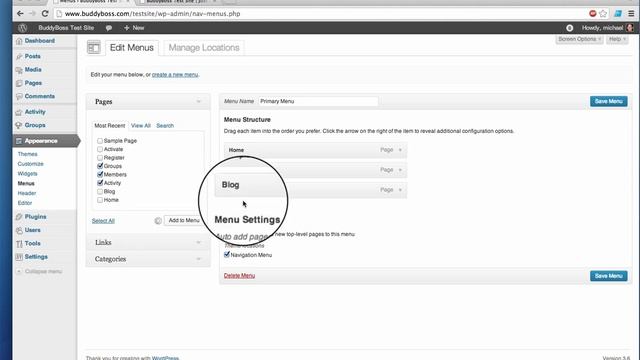Click the Posts pin icon

19,56
